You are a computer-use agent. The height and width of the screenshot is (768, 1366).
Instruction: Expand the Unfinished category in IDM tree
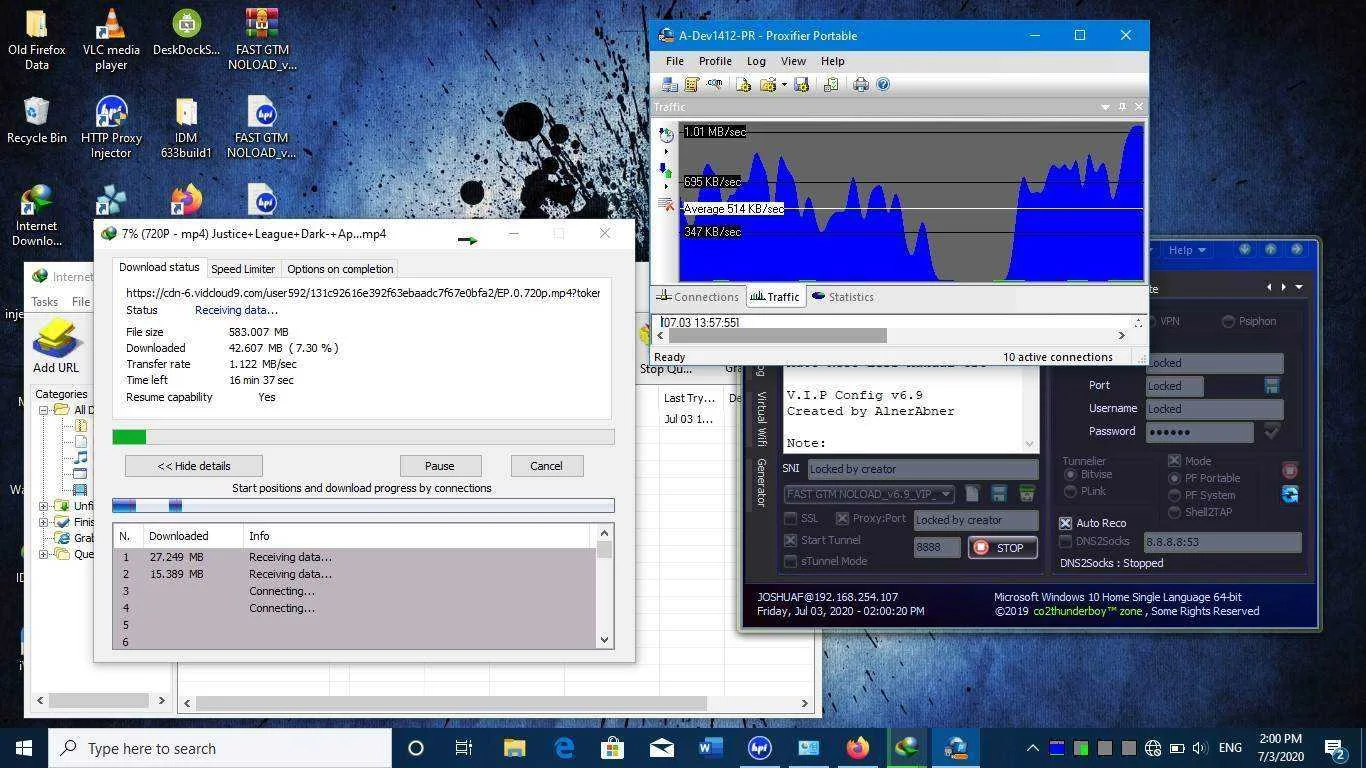coord(43,506)
